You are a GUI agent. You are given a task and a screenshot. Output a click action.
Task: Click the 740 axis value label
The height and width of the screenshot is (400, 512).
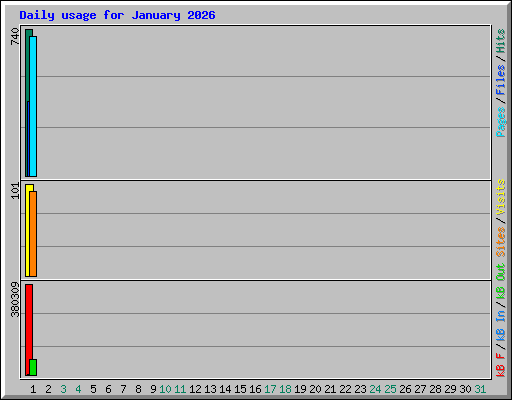point(15,36)
